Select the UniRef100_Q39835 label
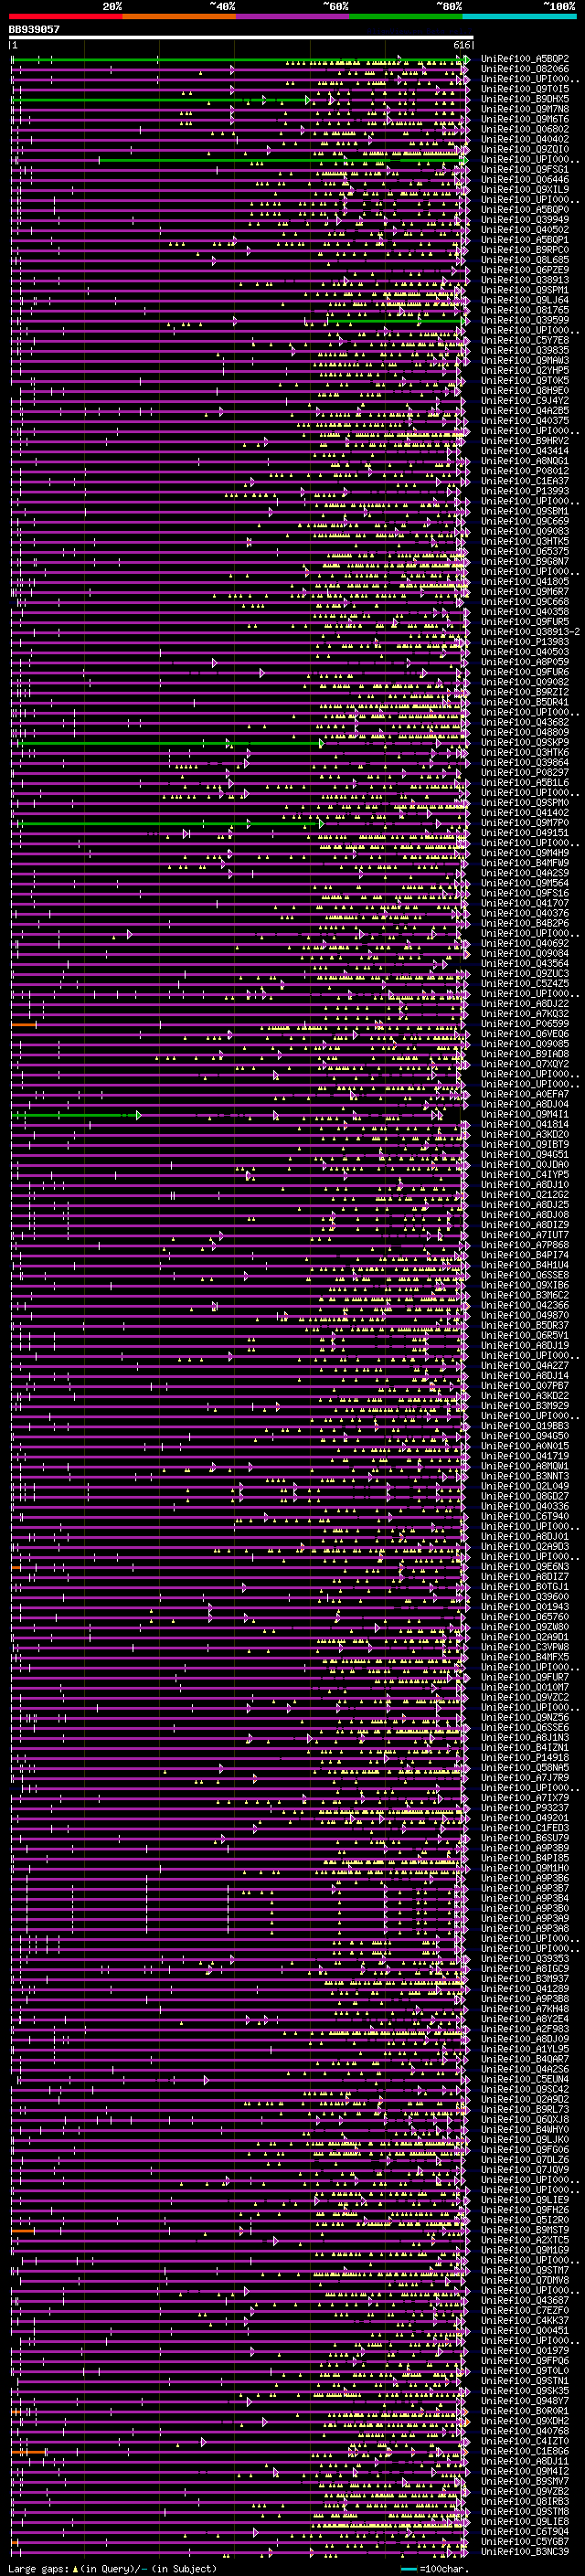This screenshot has width=585, height=2576. (x=525, y=350)
